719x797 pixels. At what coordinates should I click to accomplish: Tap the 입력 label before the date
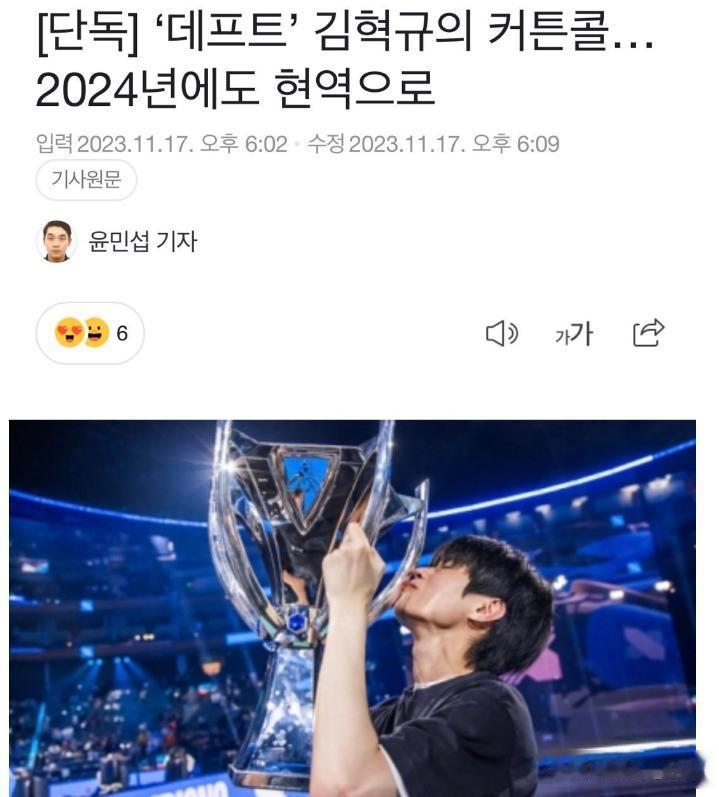click(54, 144)
